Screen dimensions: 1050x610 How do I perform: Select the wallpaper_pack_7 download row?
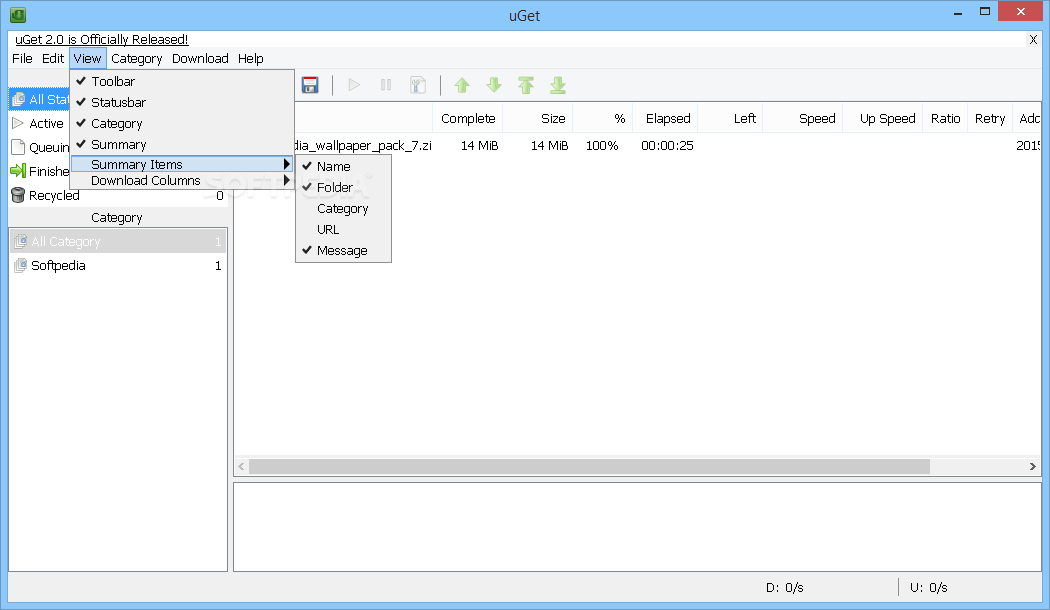(x=638, y=145)
